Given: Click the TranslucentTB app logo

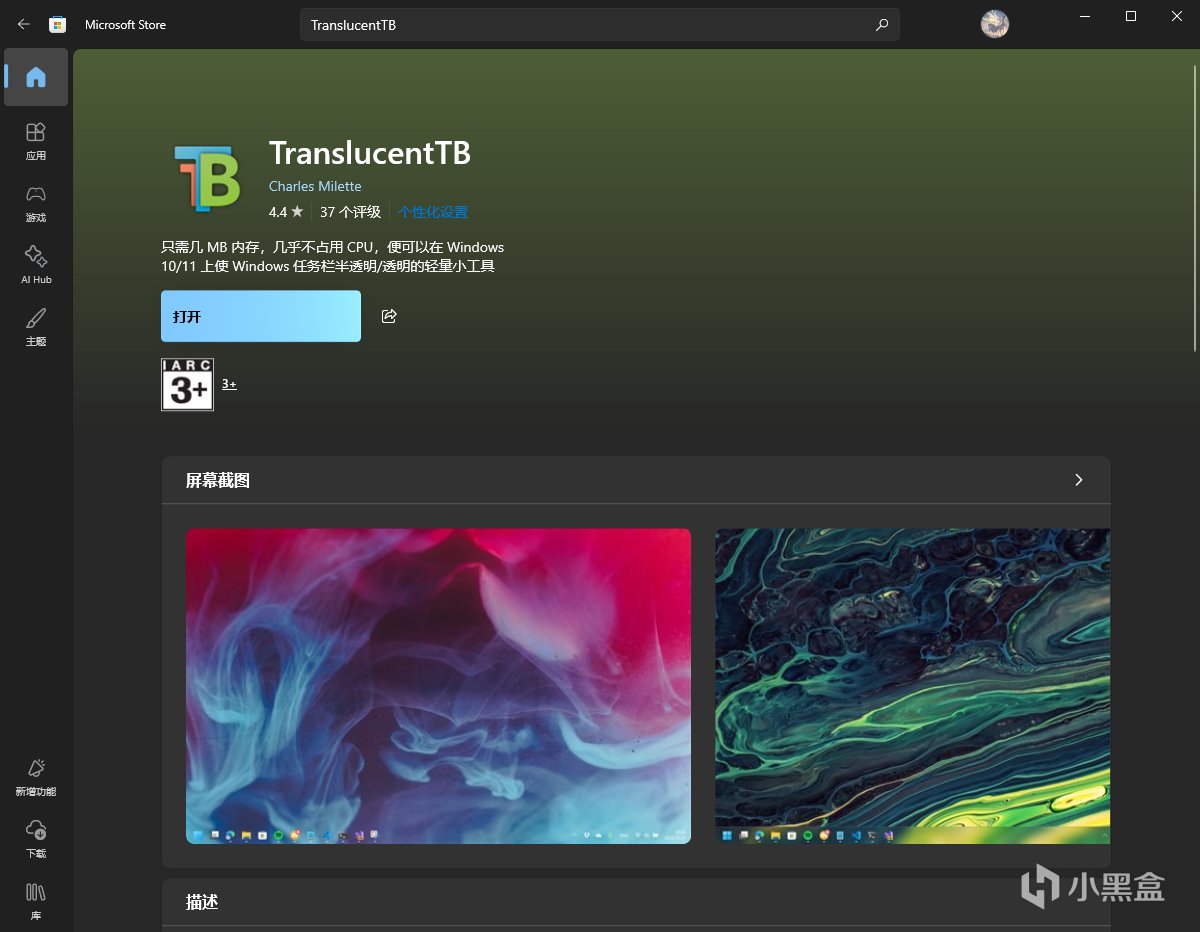Looking at the screenshot, I should coord(207,179).
